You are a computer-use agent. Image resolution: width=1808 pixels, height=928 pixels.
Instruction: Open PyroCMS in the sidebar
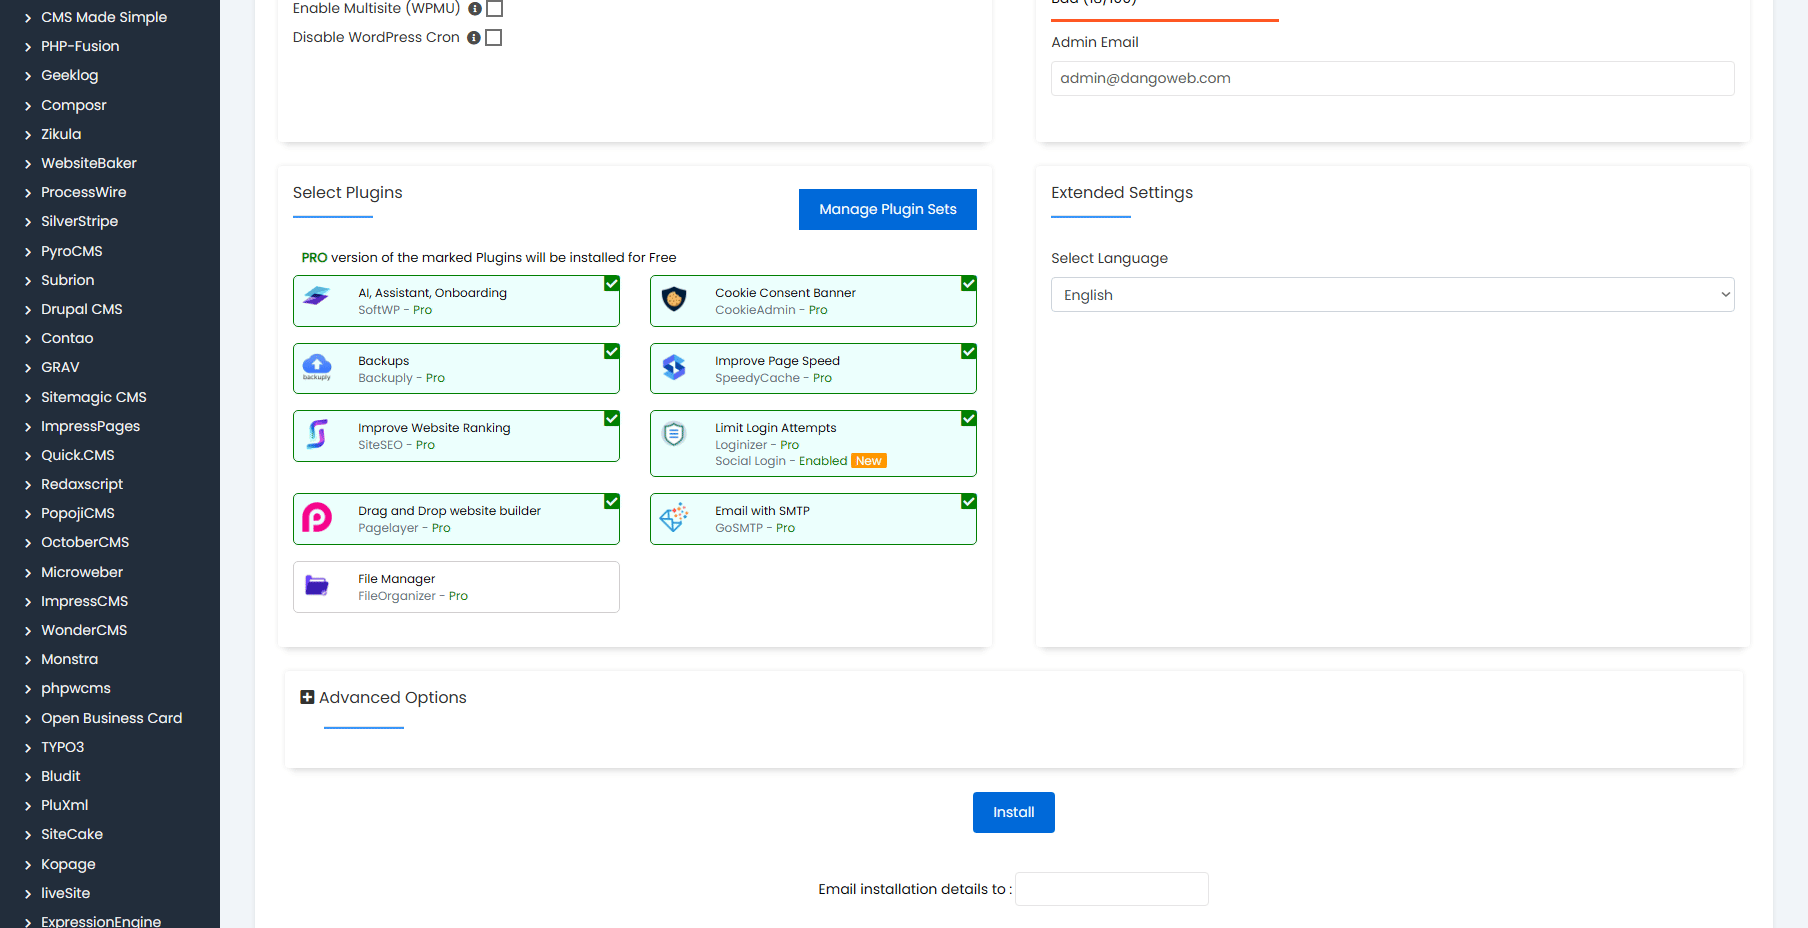(x=71, y=251)
